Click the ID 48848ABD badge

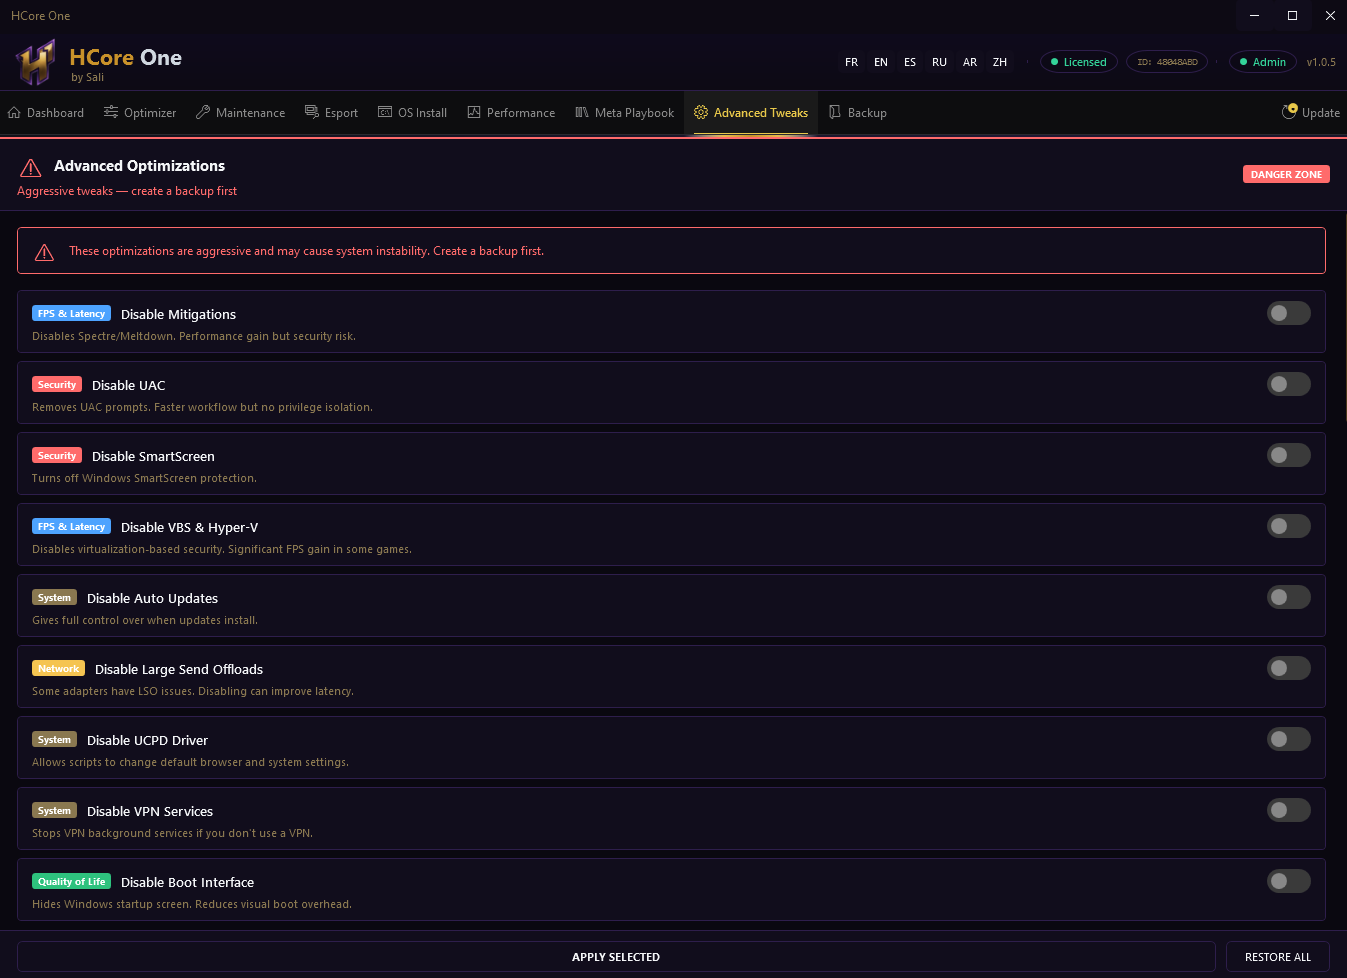pyautogui.click(x=1167, y=62)
